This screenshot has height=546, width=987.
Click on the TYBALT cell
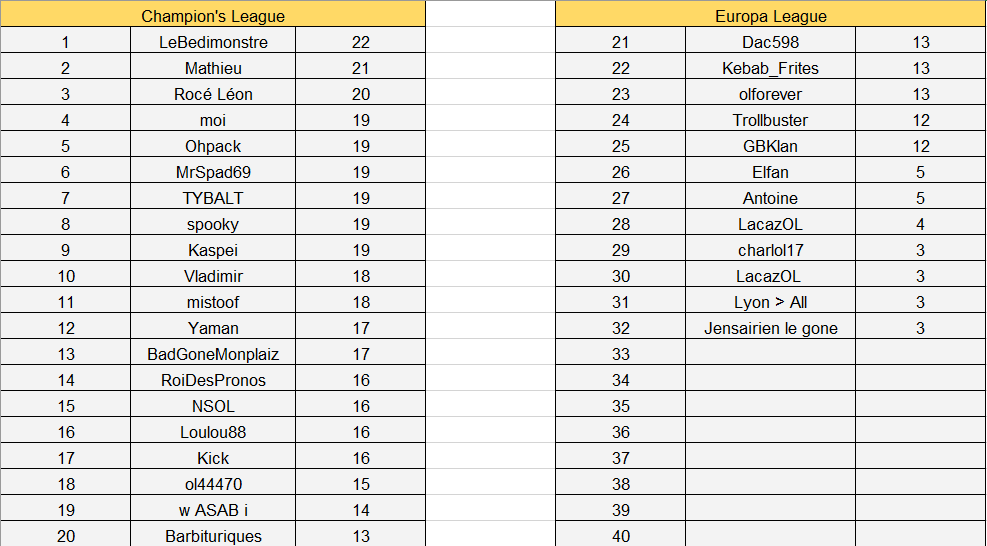(213, 198)
